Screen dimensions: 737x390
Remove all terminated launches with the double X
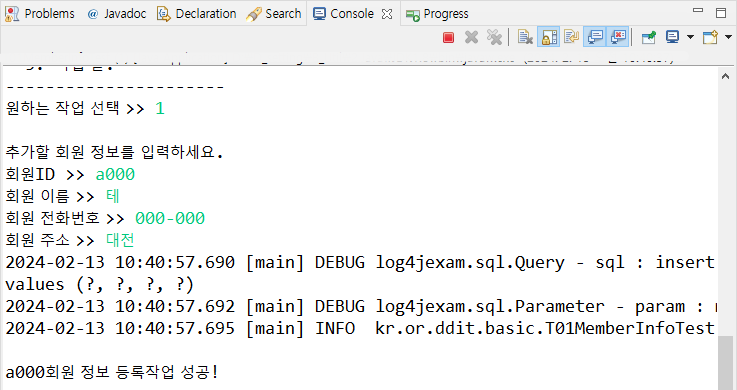[x=494, y=38]
